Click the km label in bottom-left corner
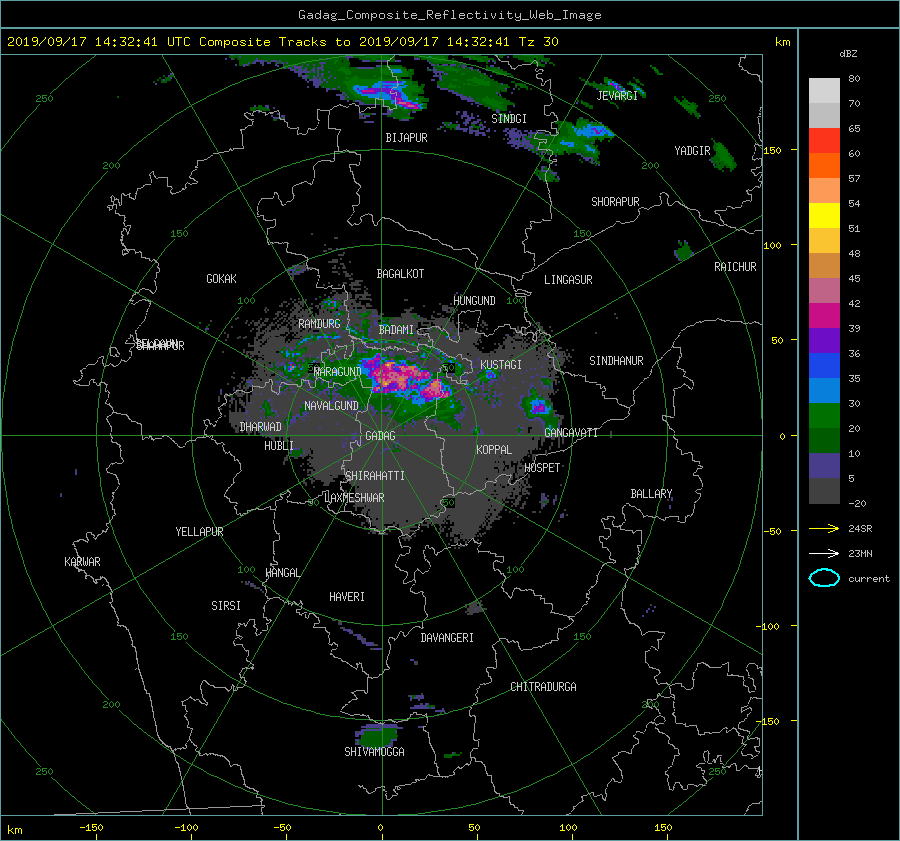This screenshot has width=900, height=841. 14,830
